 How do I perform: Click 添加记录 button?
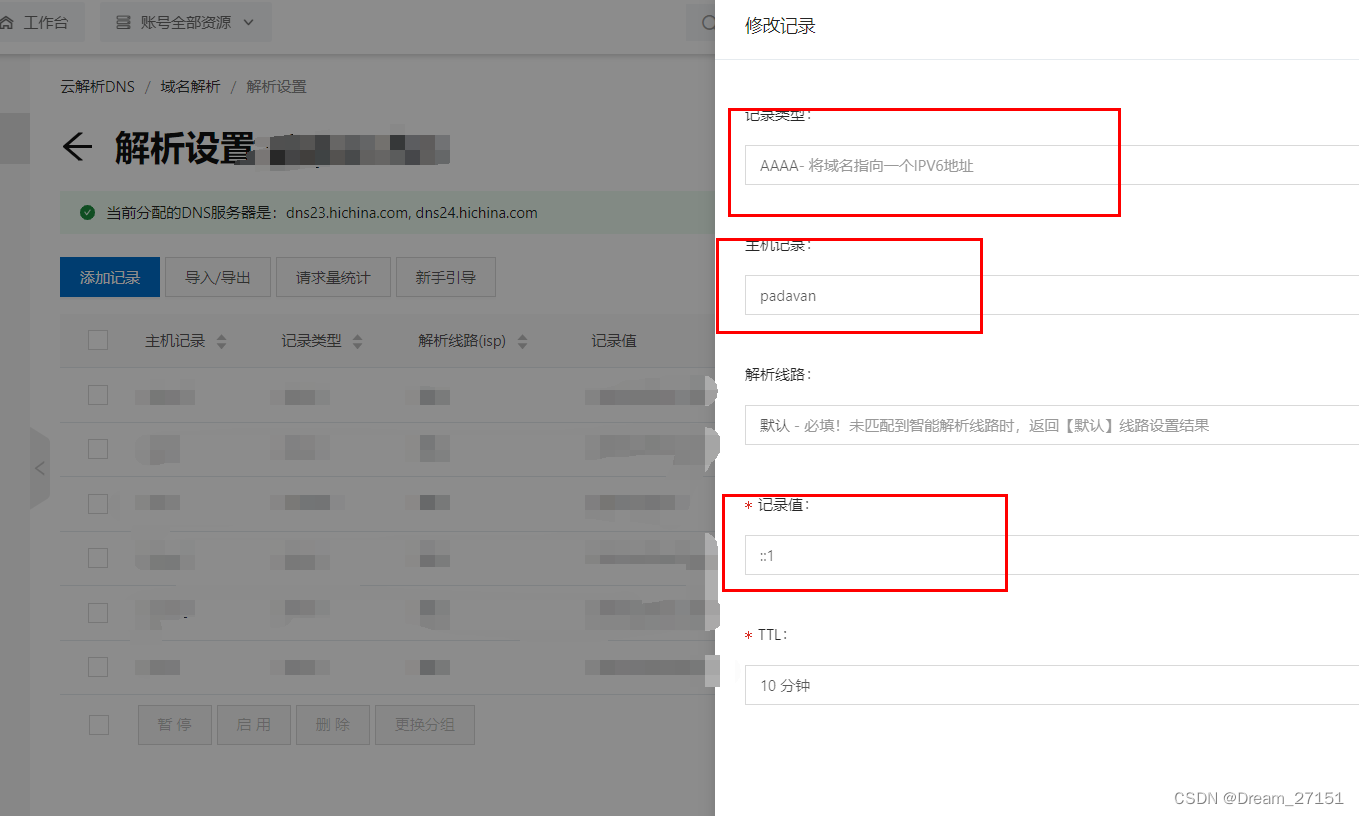pos(110,277)
